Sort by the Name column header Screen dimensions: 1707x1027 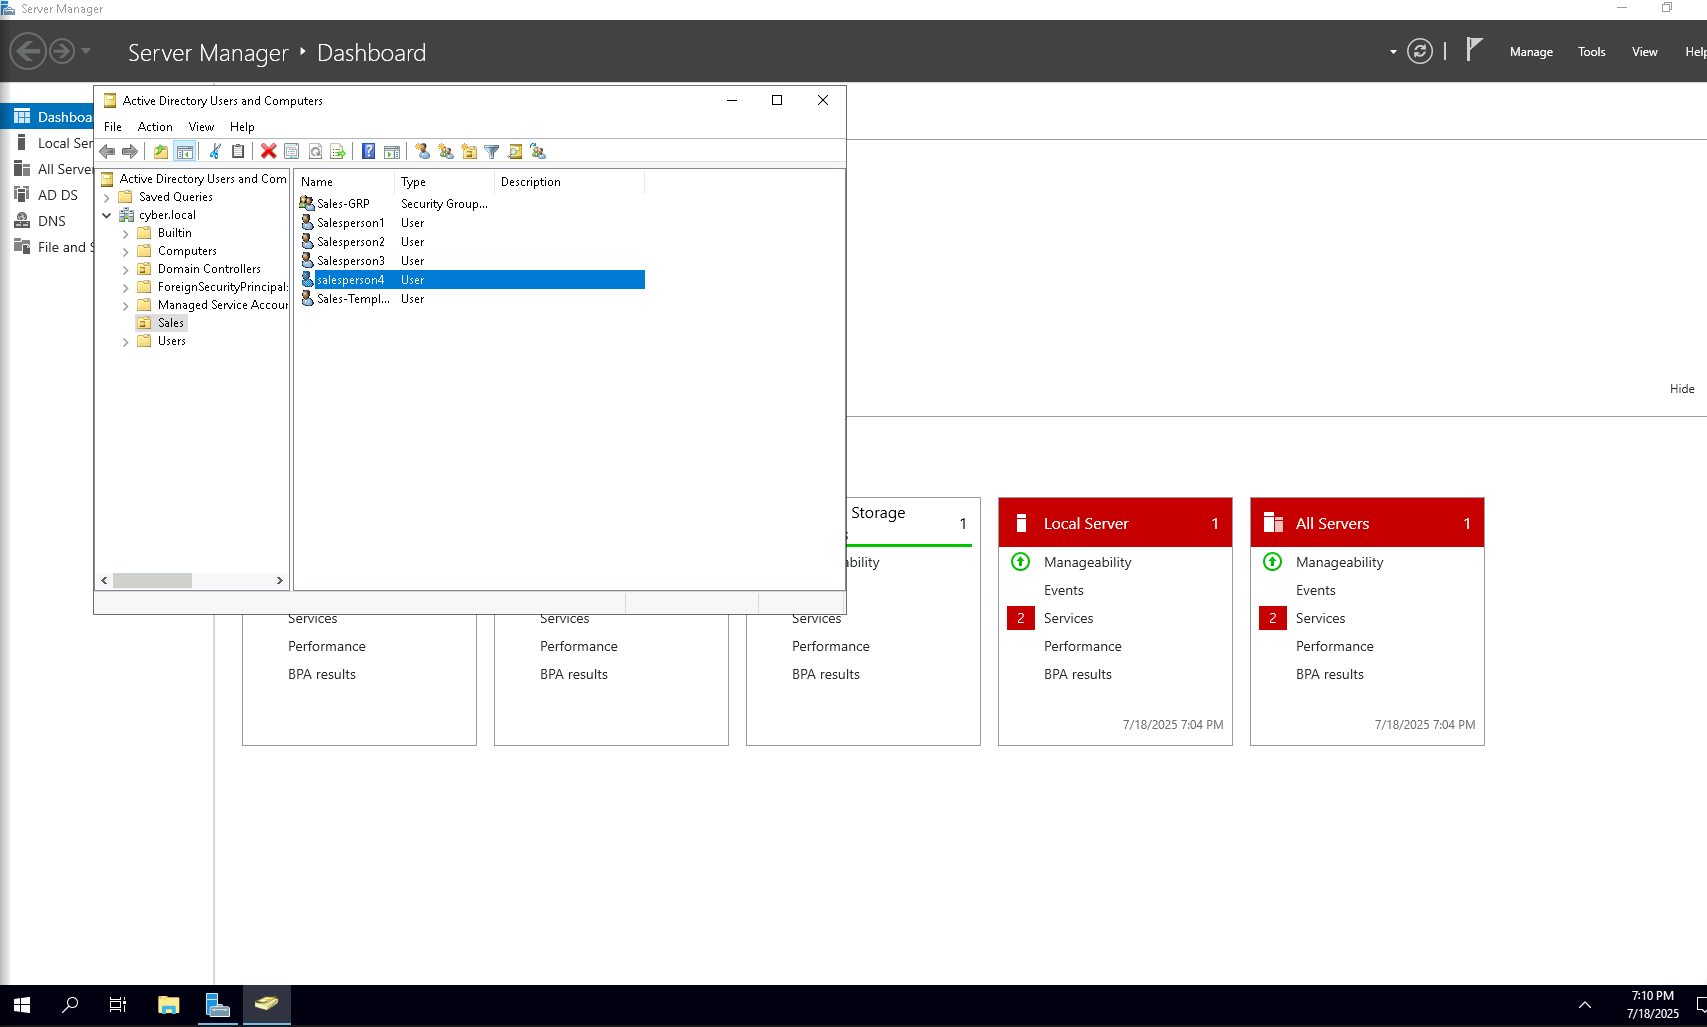(345, 182)
